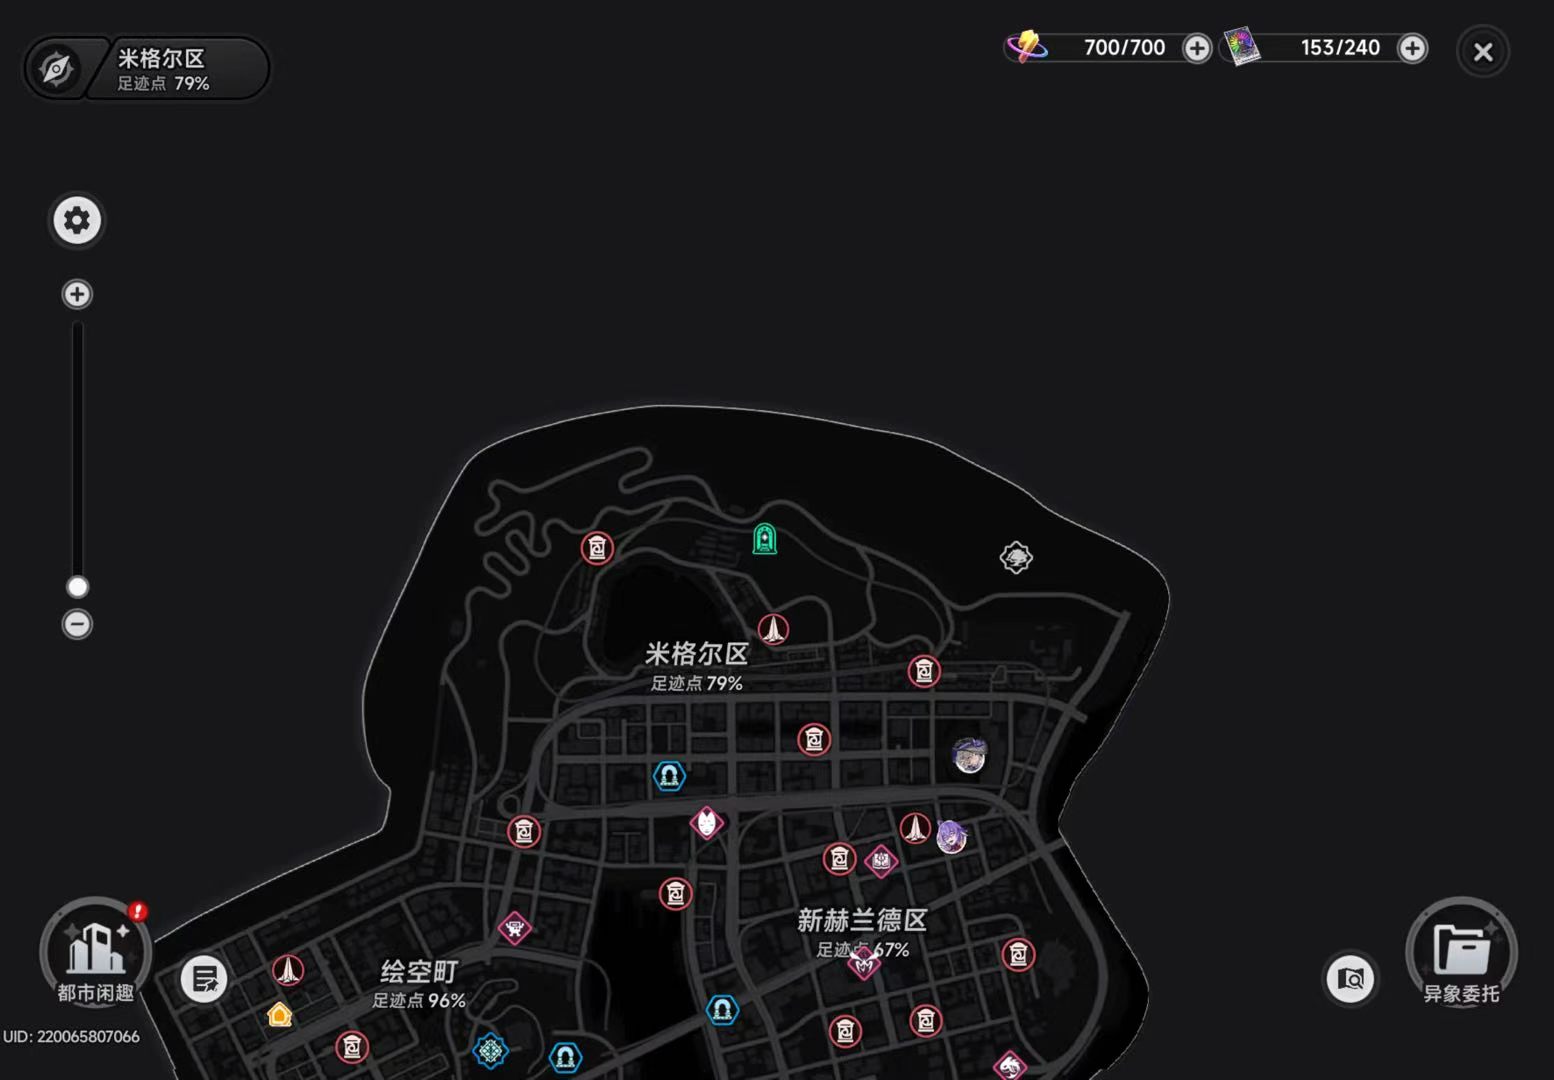Close the map with the X button
Screen dimensions: 1554x1080
[x=1483, y=52]
